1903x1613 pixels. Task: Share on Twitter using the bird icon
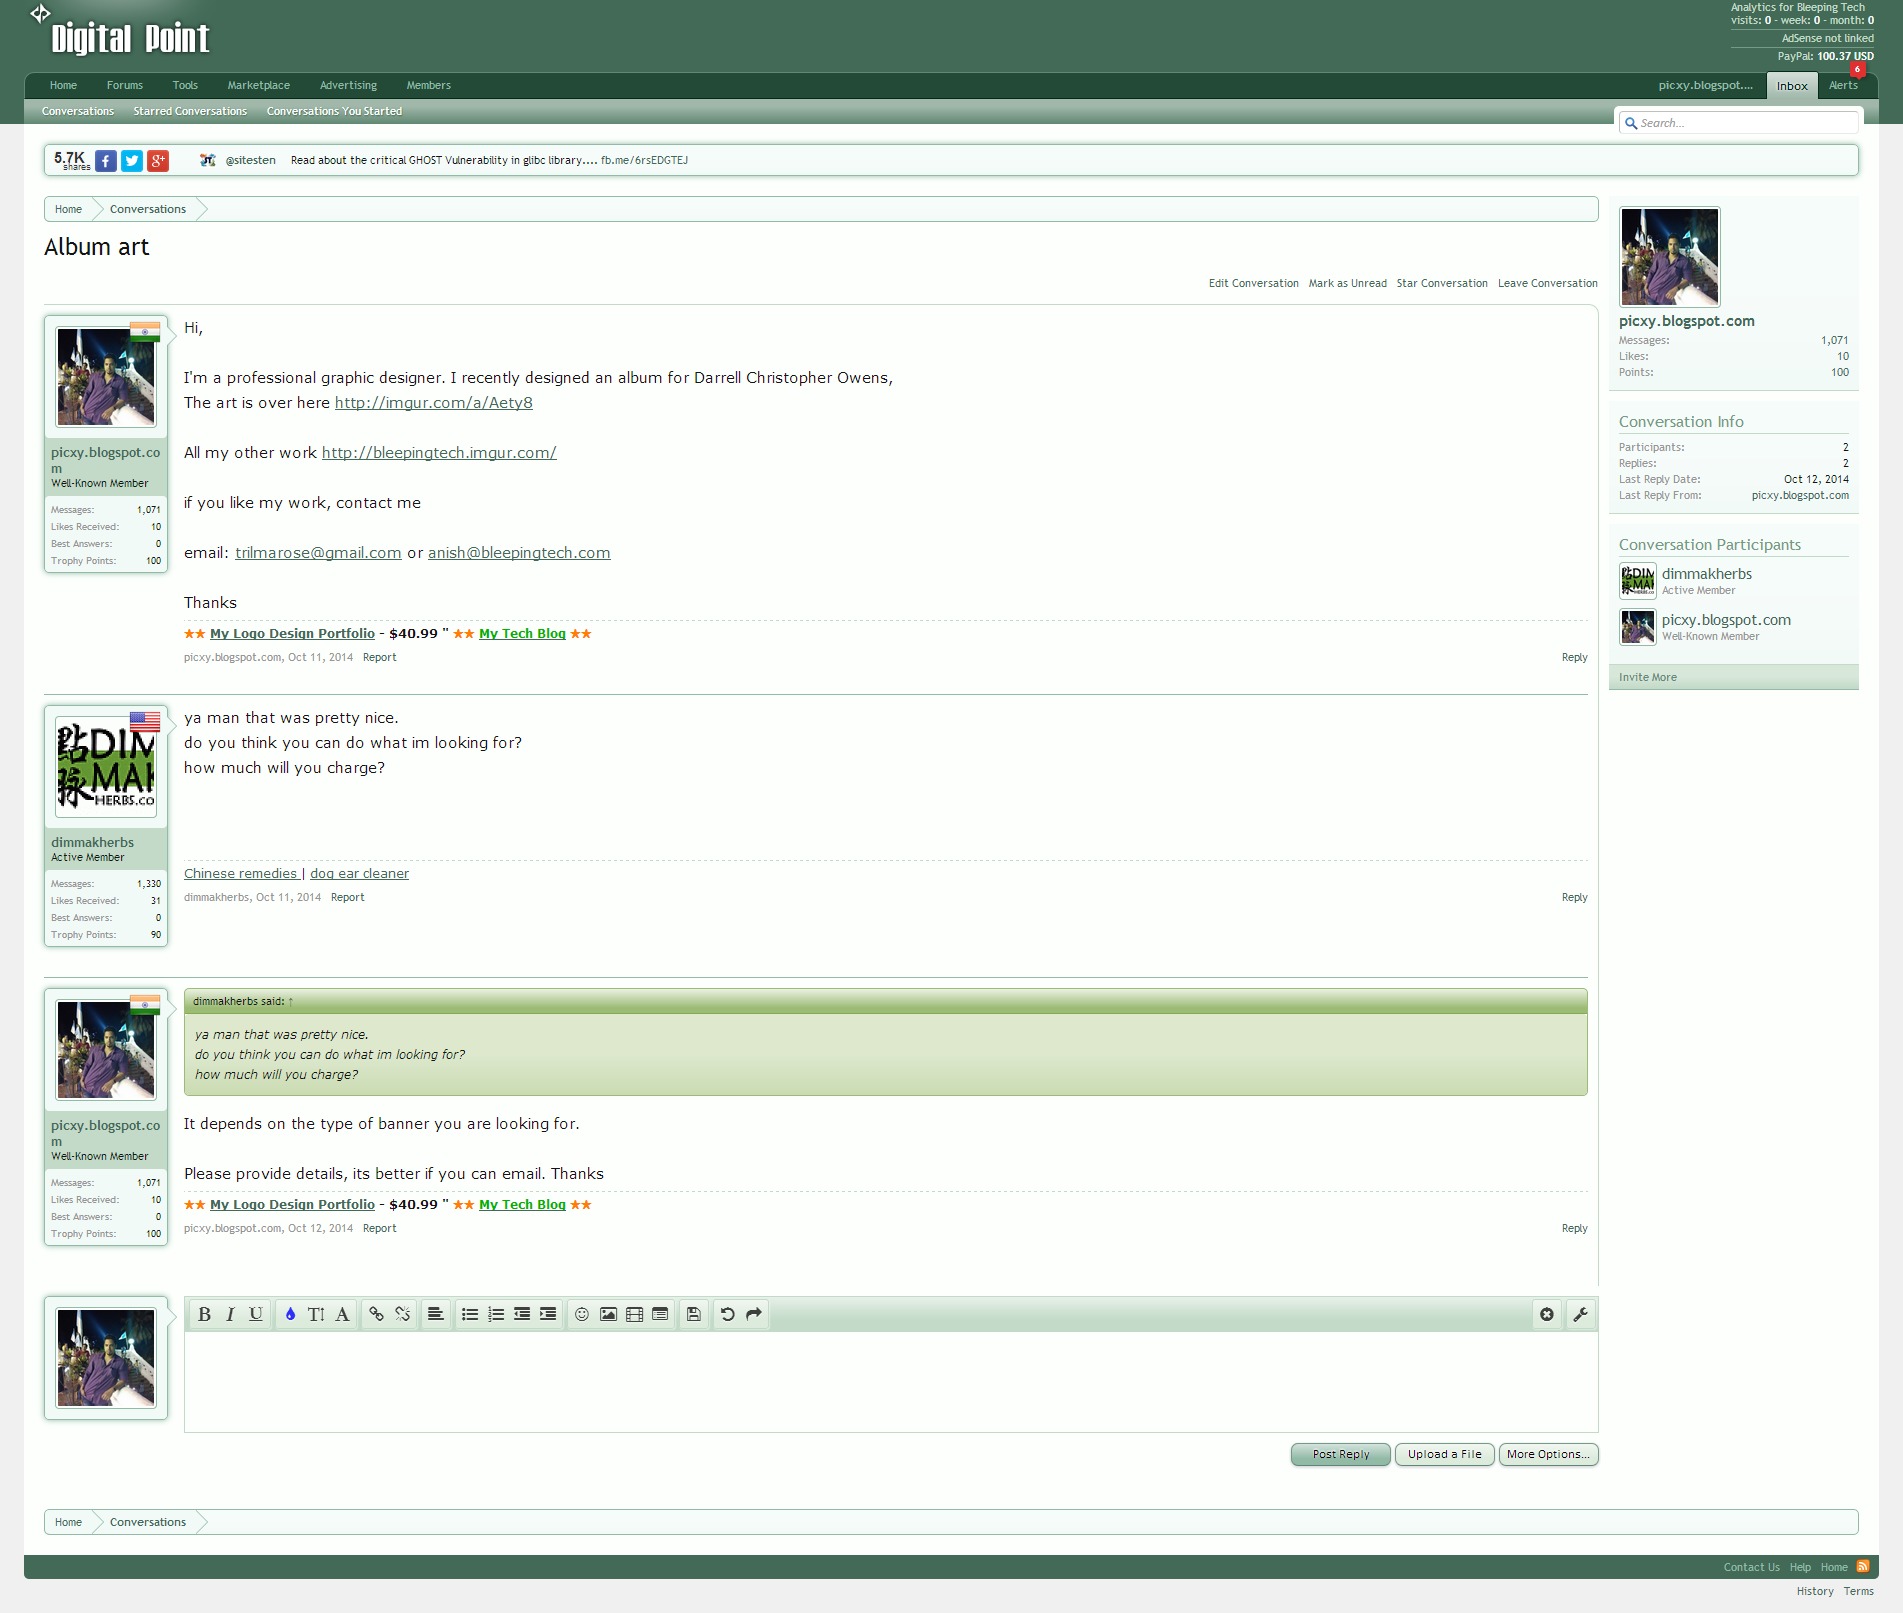click(132, 160)
